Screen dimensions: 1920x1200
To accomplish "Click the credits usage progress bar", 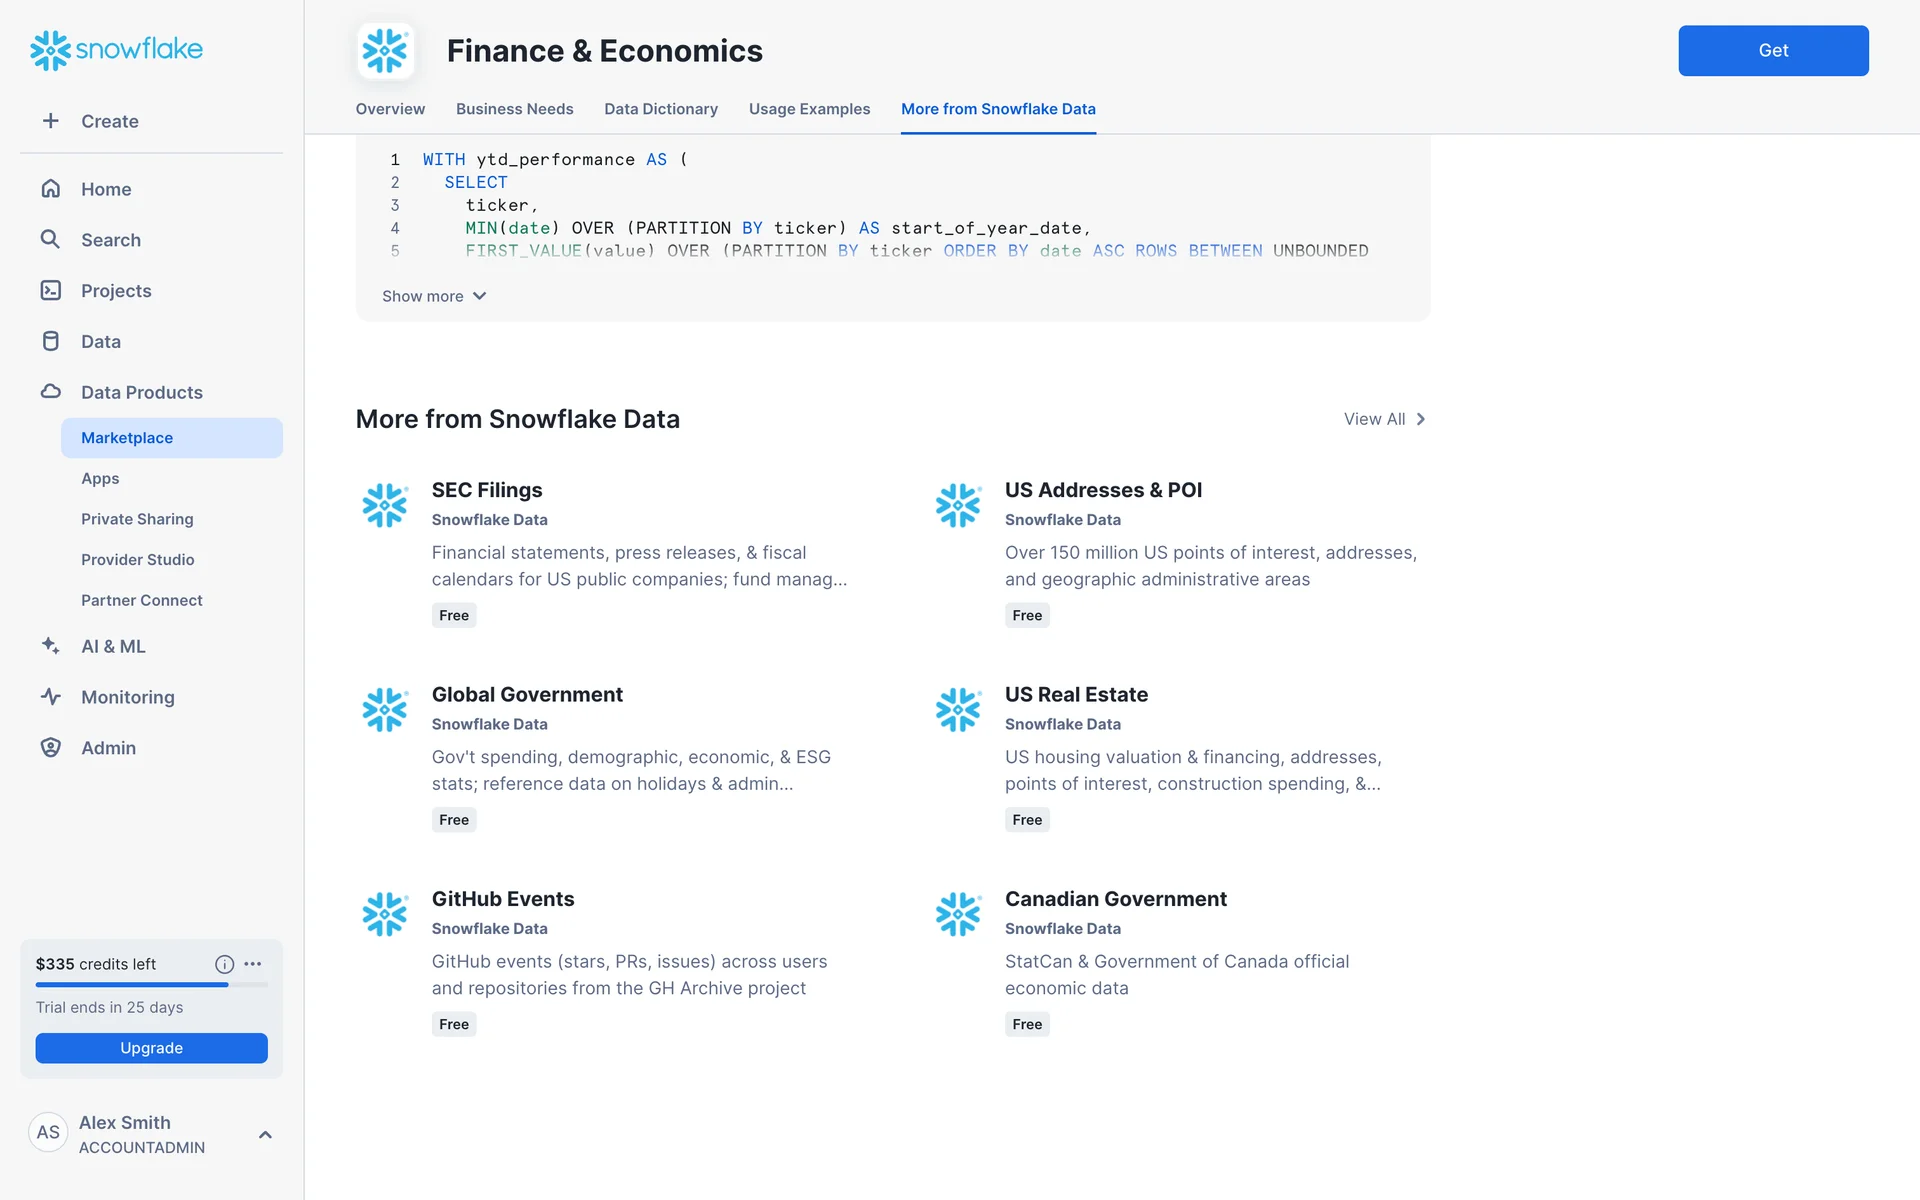I will click(x=151, y=985).
